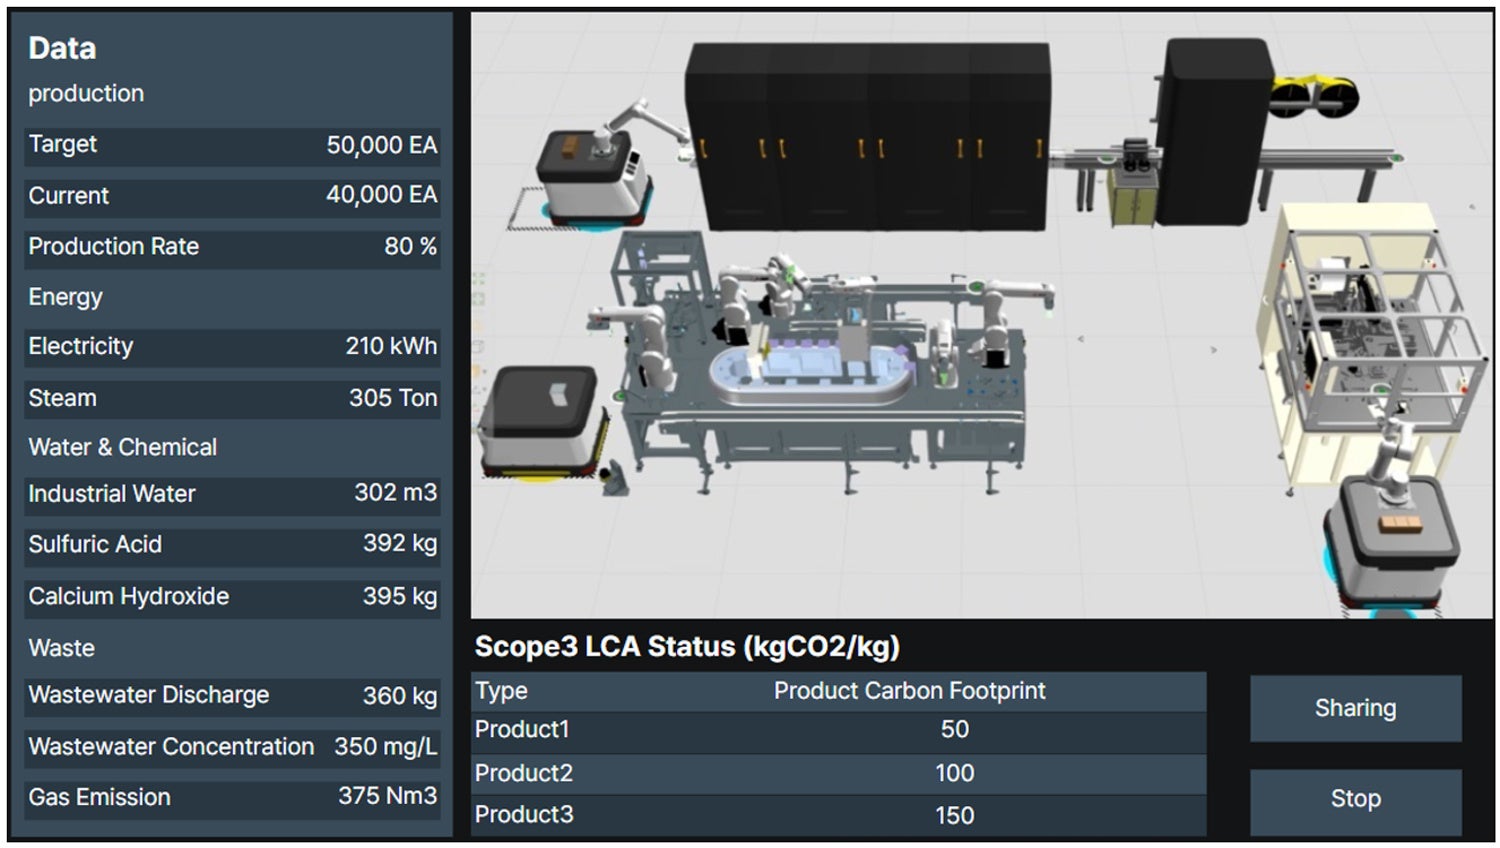Select the Current production value row
The image size is (1500, 848).
click(x=232, y=196)
